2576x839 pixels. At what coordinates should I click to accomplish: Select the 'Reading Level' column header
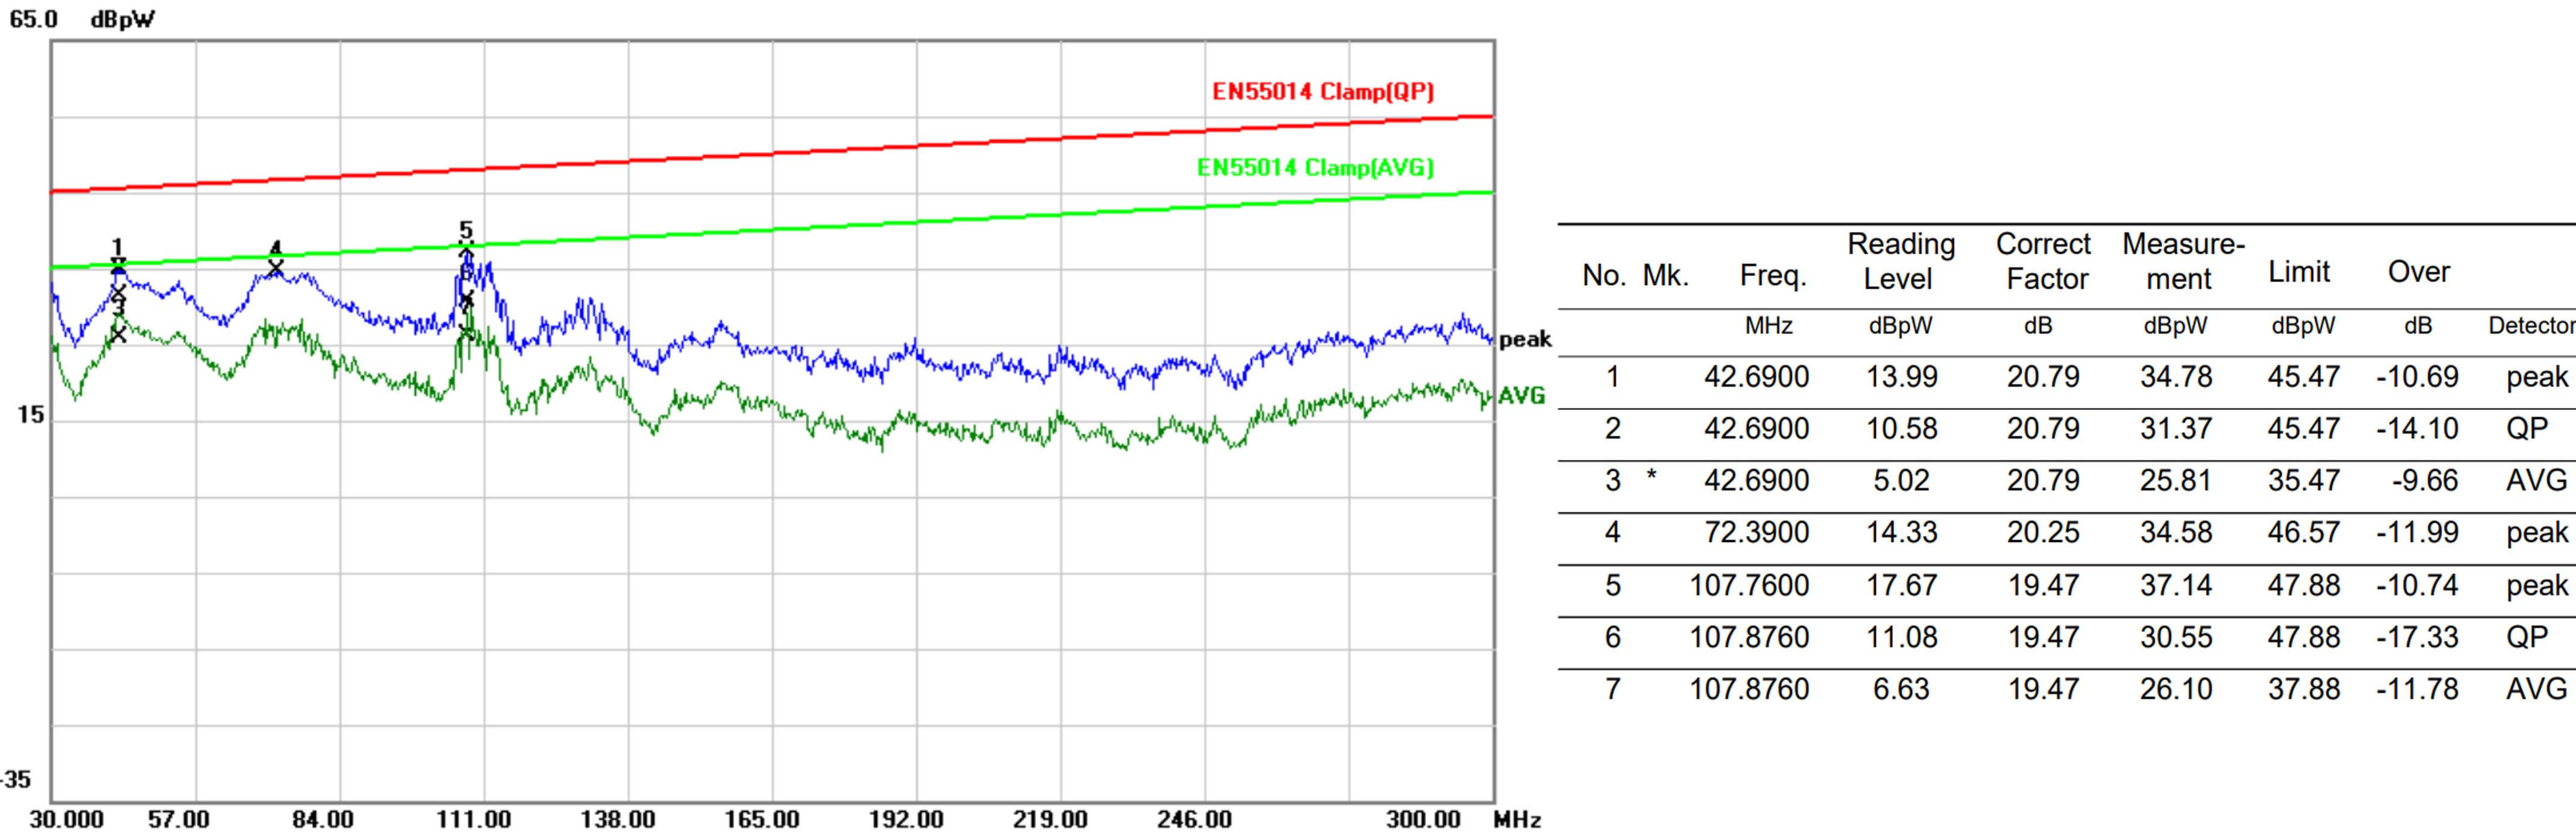1900,261
